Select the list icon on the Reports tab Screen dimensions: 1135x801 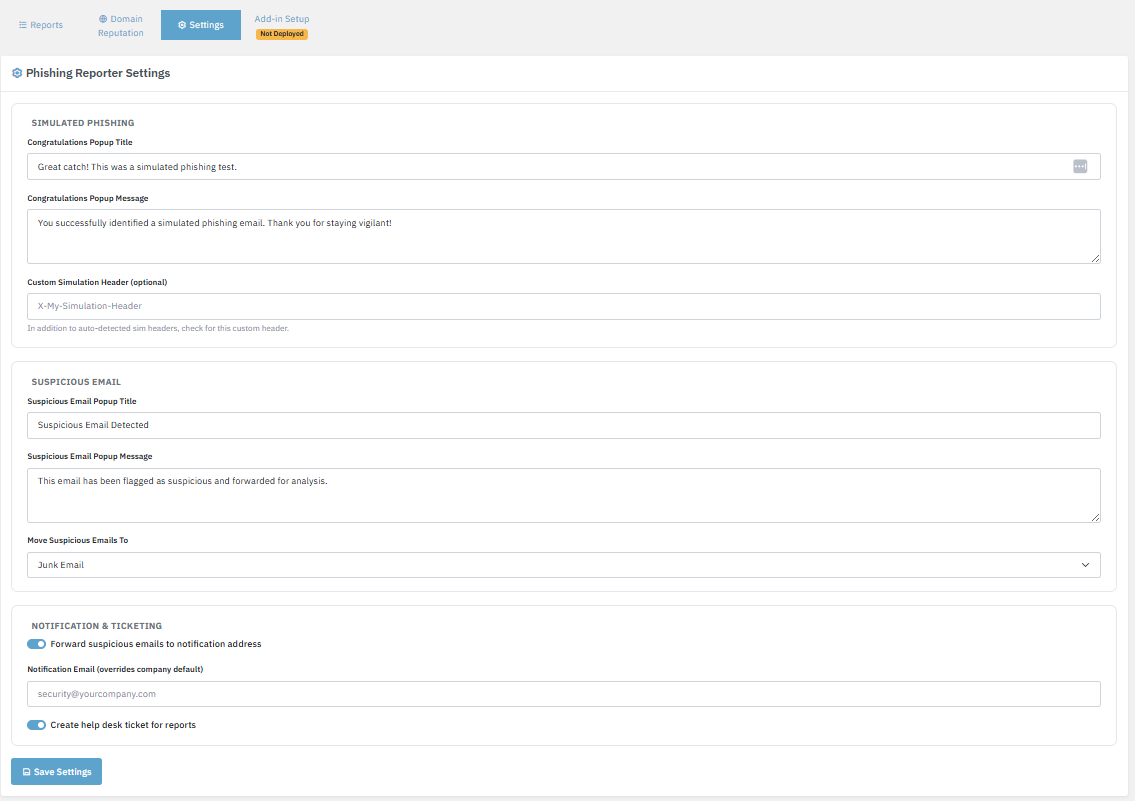(x=23, y=25)
